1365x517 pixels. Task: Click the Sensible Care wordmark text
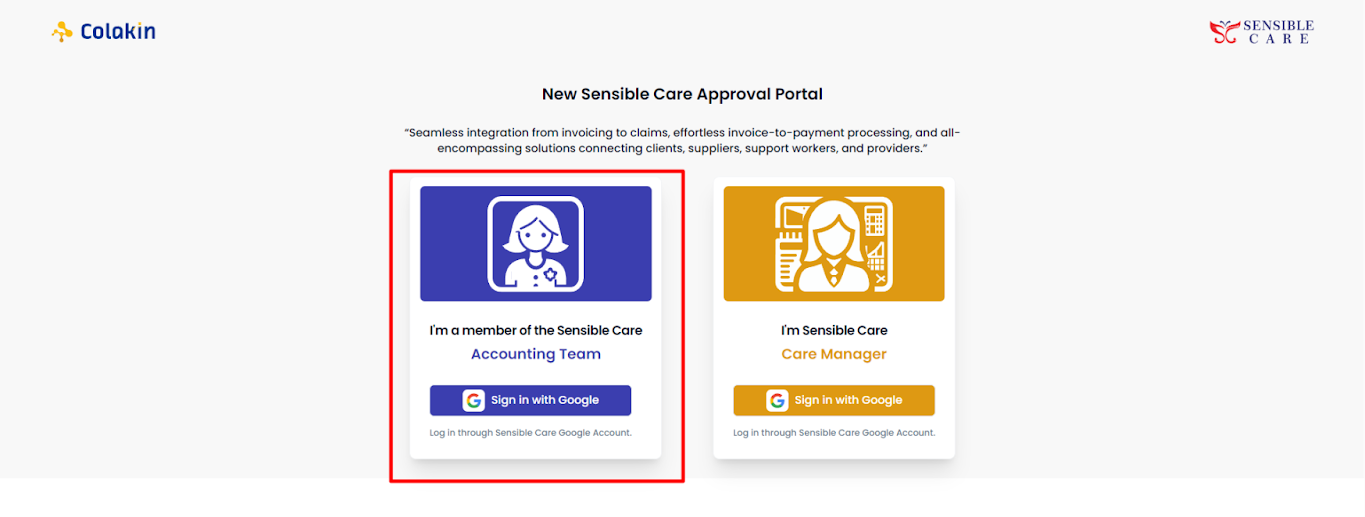[1278, 32]
